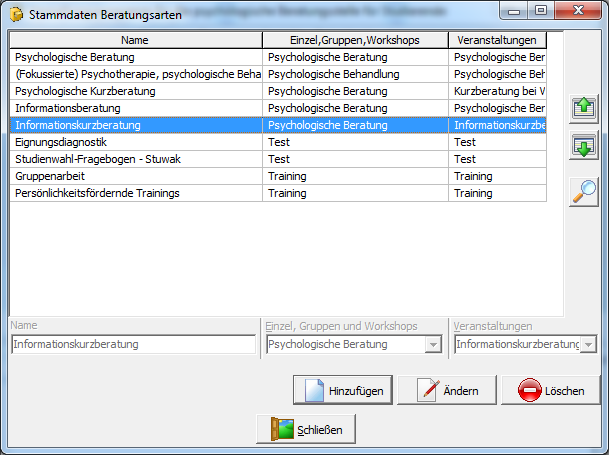The height and width of the screenshot is (455, 609).
Task: Click the Veranstaltungen column header
Action: point(496,41)
